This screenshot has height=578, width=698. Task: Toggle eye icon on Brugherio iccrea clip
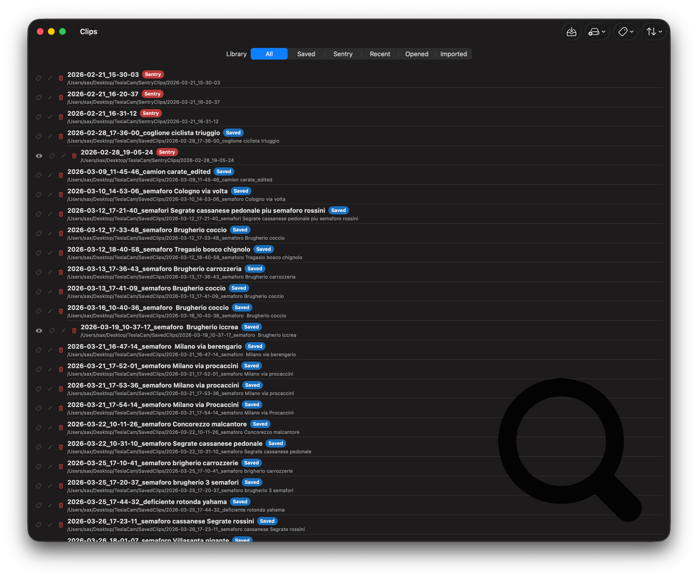(39, 331)
